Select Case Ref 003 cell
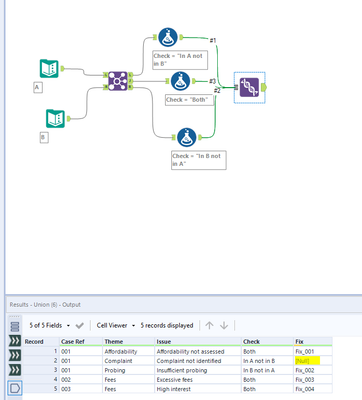The width and height of the screenshot is (362, 400). [81, 389]
